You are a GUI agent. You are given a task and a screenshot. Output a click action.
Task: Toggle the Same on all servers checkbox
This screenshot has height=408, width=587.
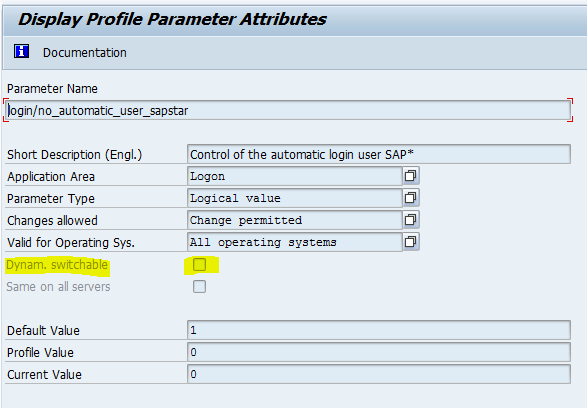coord(199,287)
